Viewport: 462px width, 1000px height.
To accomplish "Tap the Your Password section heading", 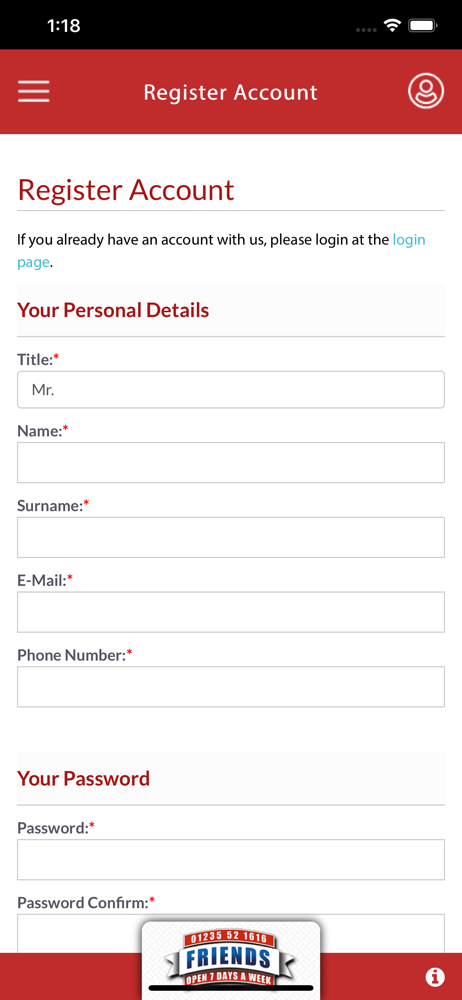I will [x=84, y=779].
